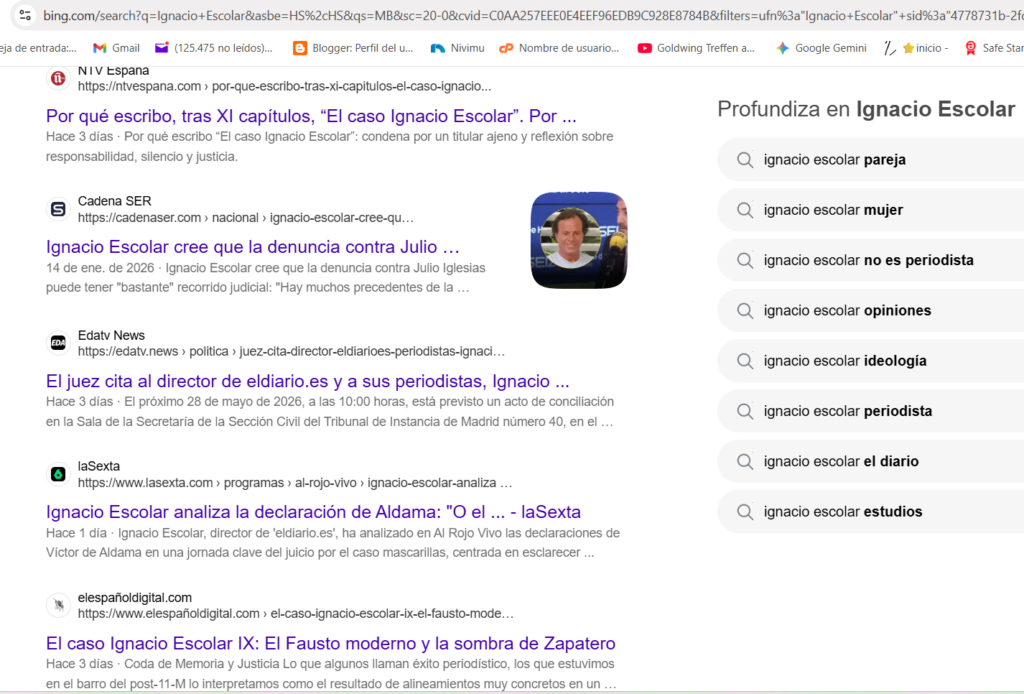Click the www.elespañoldigital.com result URL
Viewport: 1024px width, 694px height.
pos(296,614)
